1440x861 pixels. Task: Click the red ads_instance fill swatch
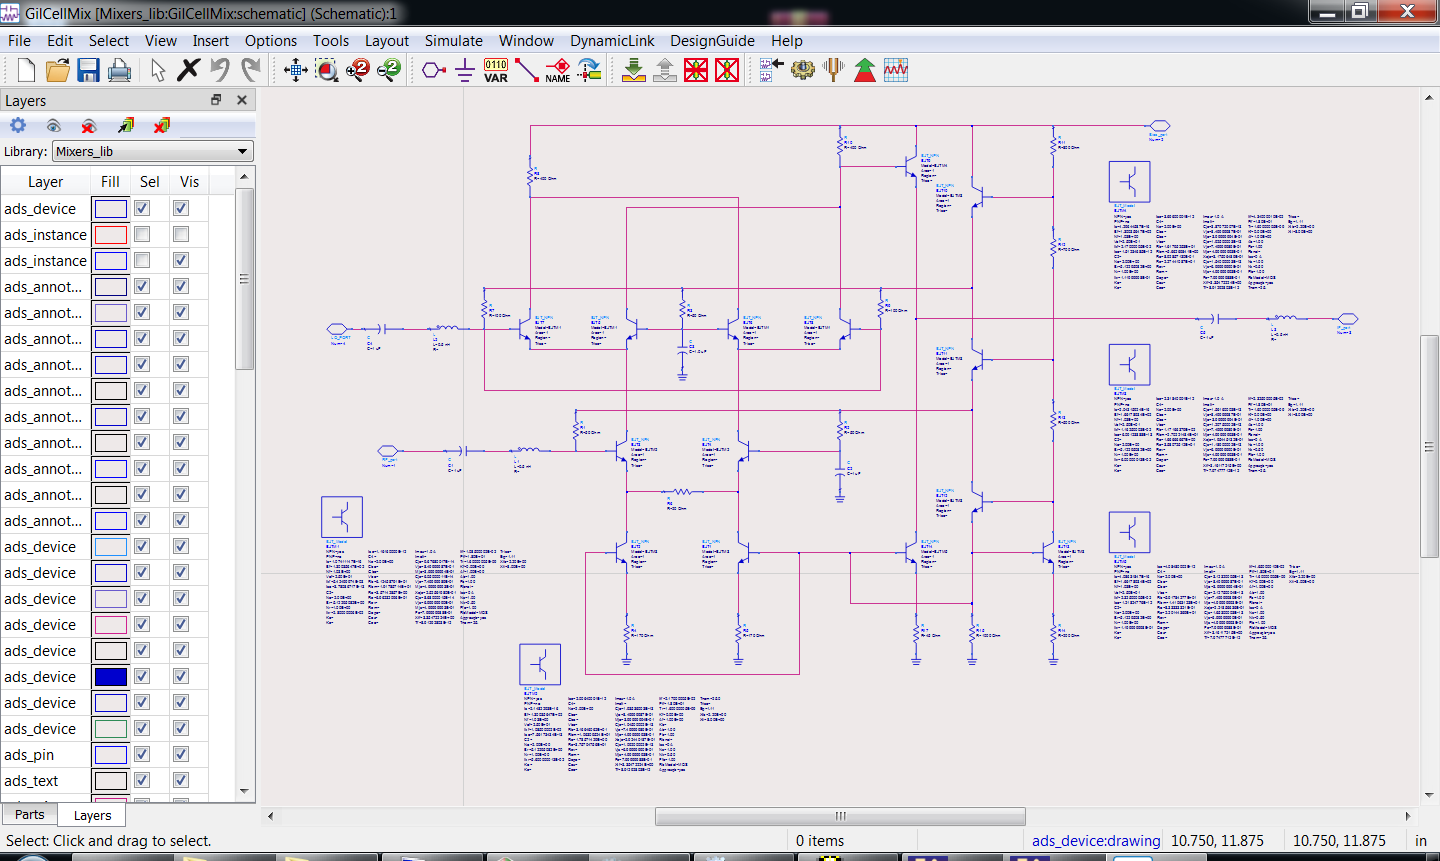[x=110, y=234]
